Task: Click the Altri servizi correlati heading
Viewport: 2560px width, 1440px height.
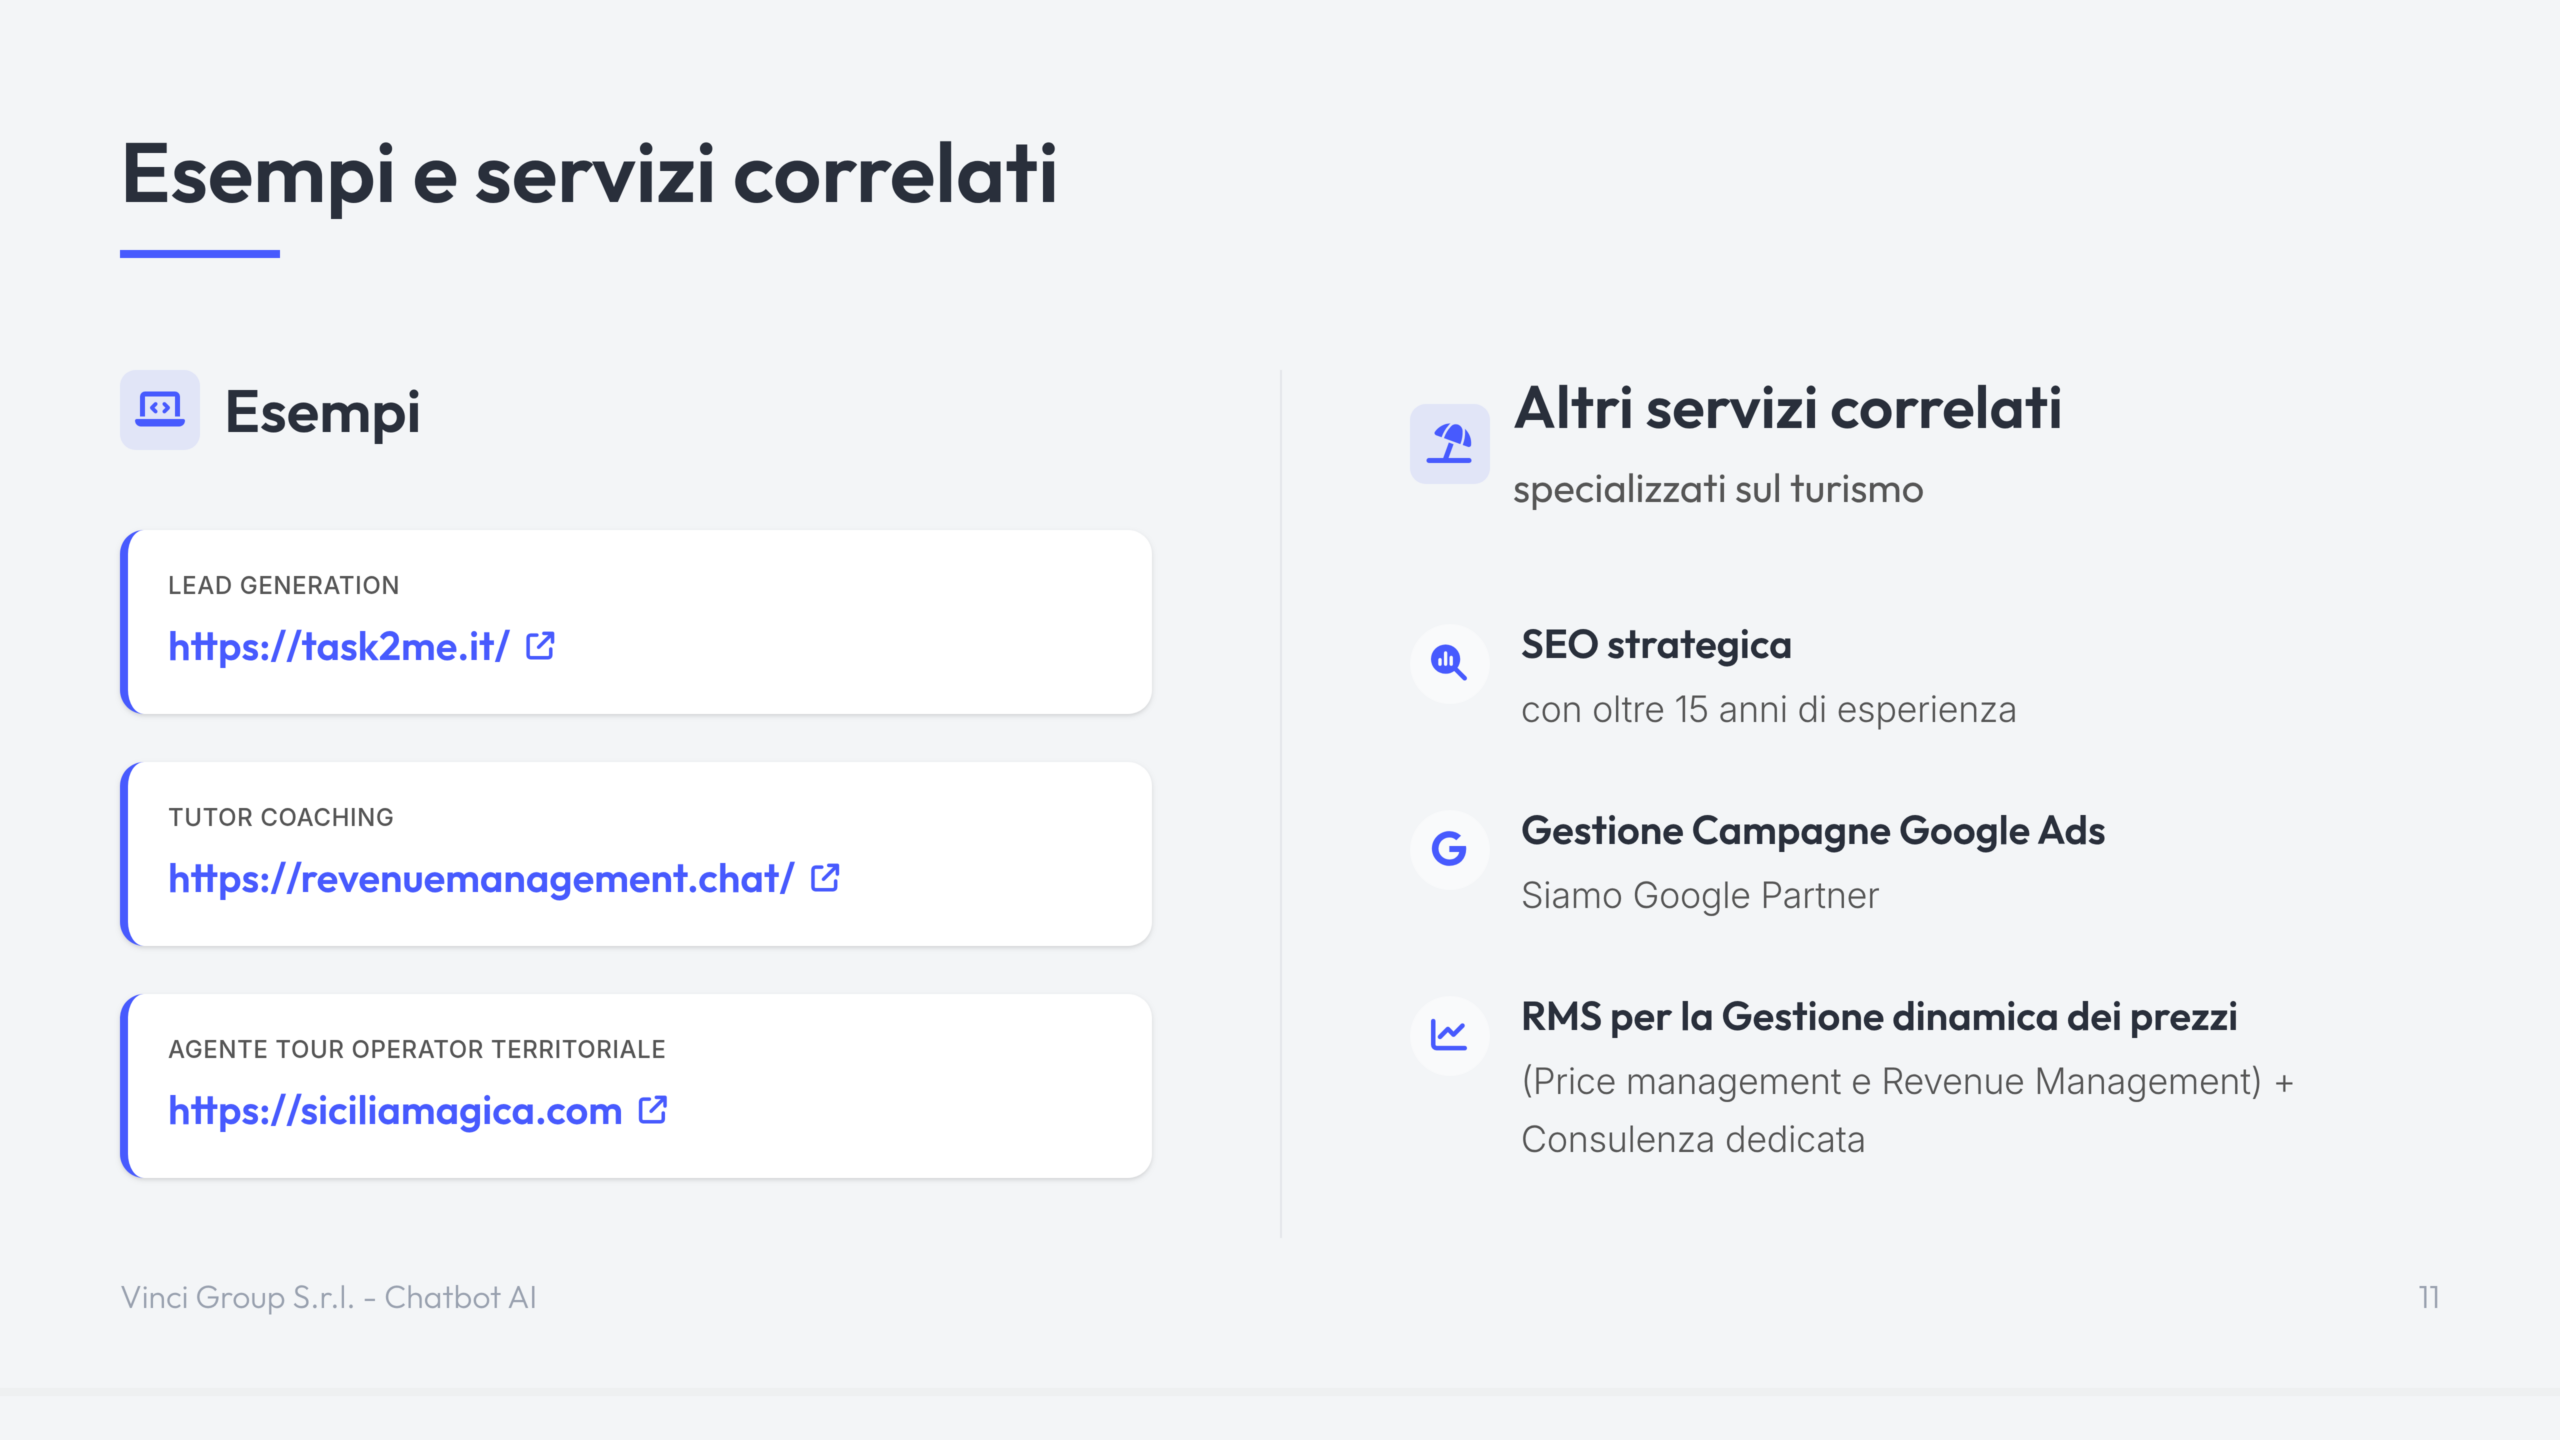Action: coord(1787,408)
